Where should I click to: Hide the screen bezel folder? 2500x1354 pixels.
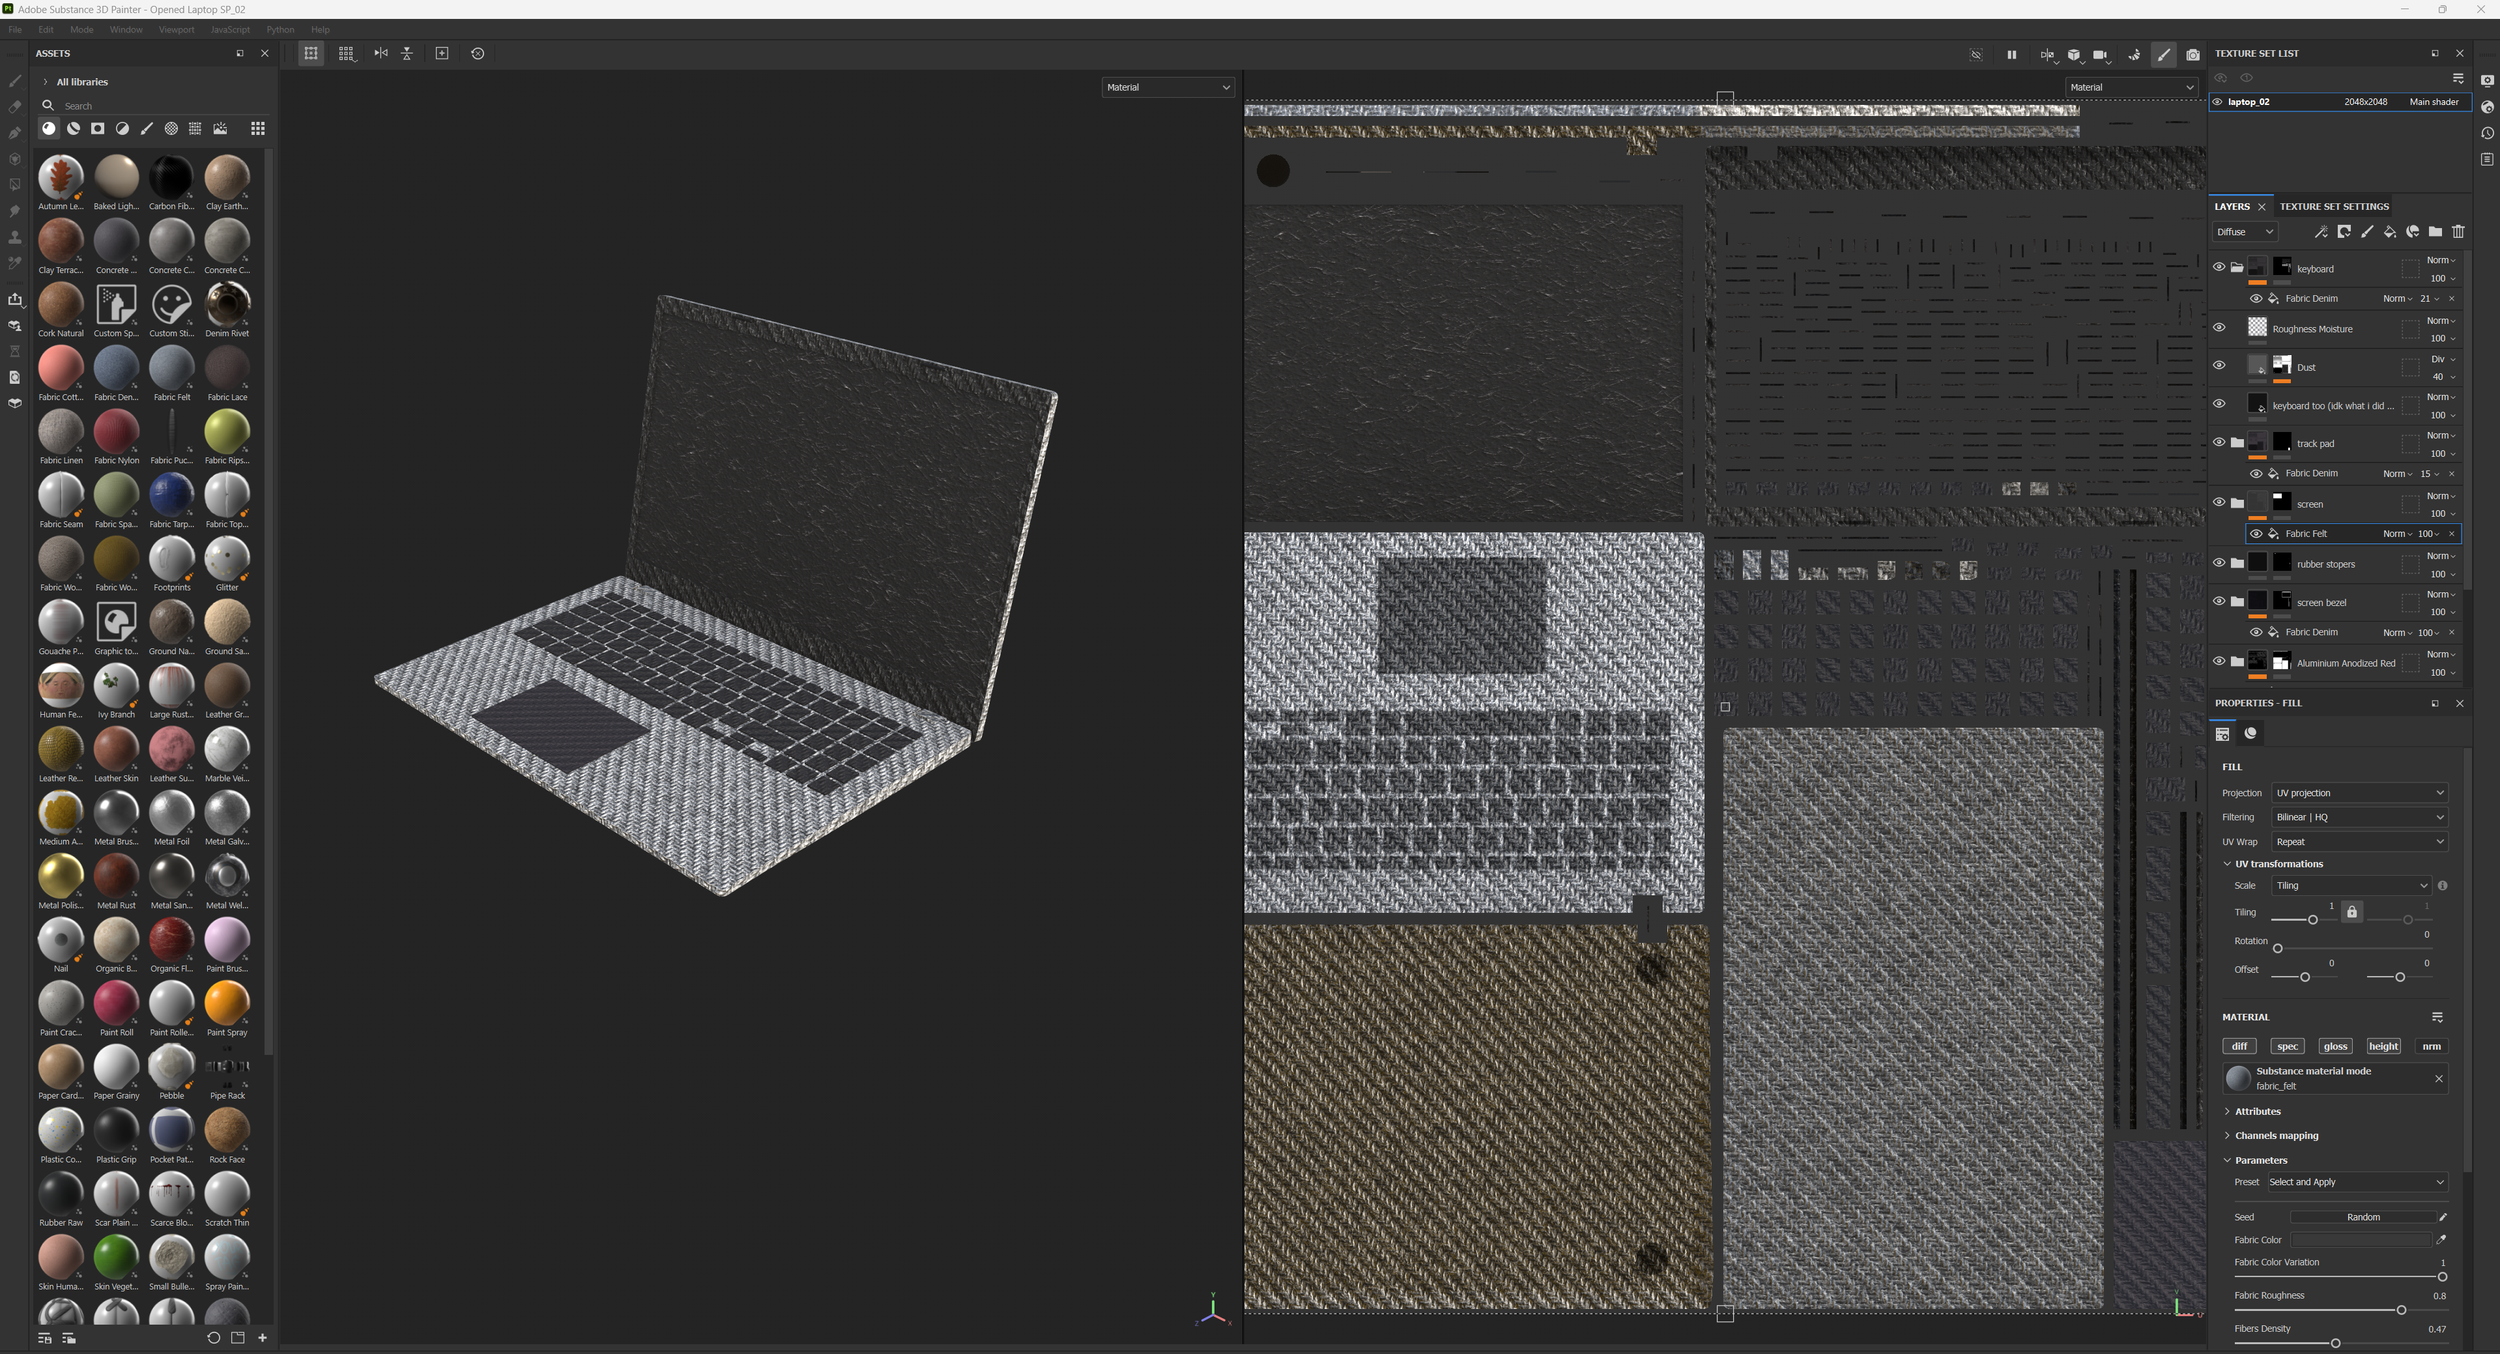(x=2219, y=601)
